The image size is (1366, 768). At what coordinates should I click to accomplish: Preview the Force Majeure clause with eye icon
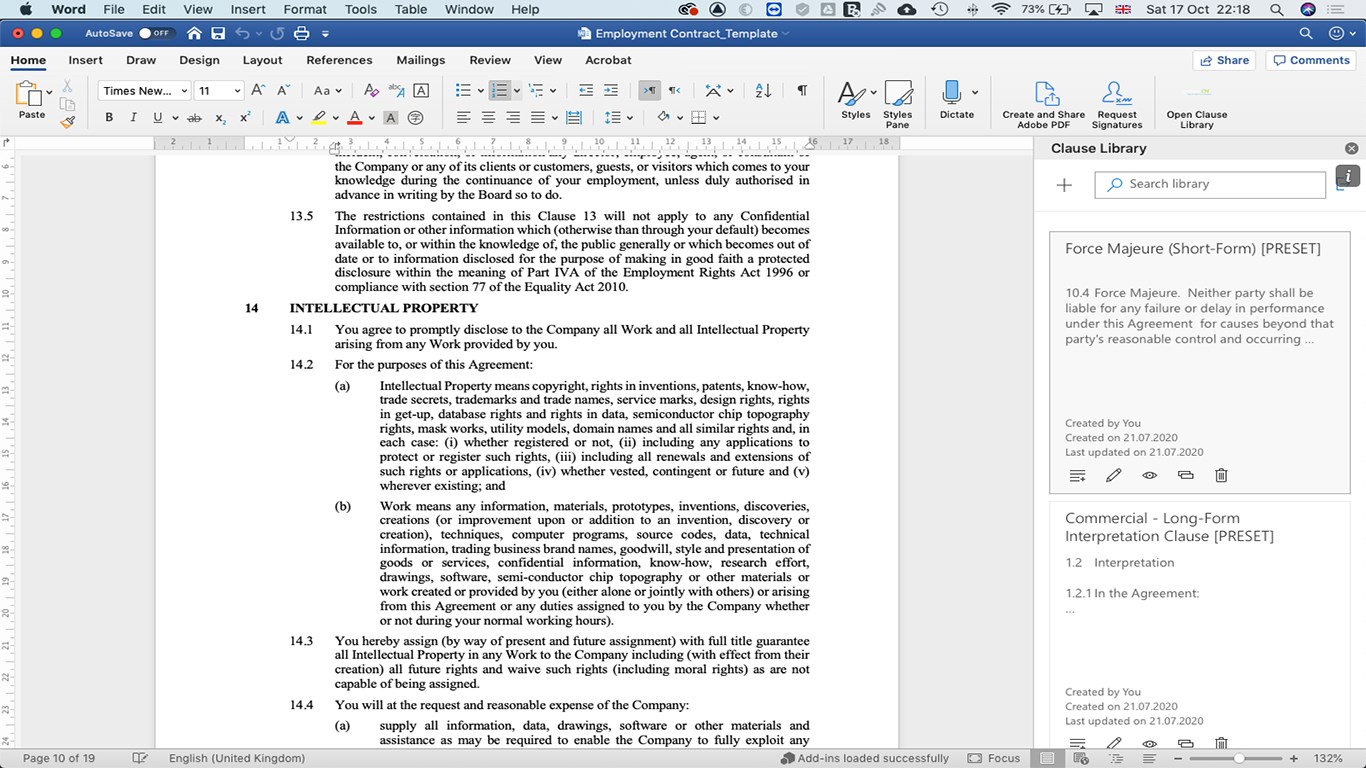1149,476
